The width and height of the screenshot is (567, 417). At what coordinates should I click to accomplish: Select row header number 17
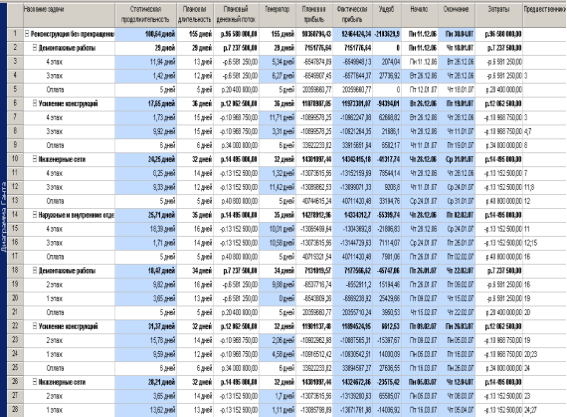click(15, 257)
